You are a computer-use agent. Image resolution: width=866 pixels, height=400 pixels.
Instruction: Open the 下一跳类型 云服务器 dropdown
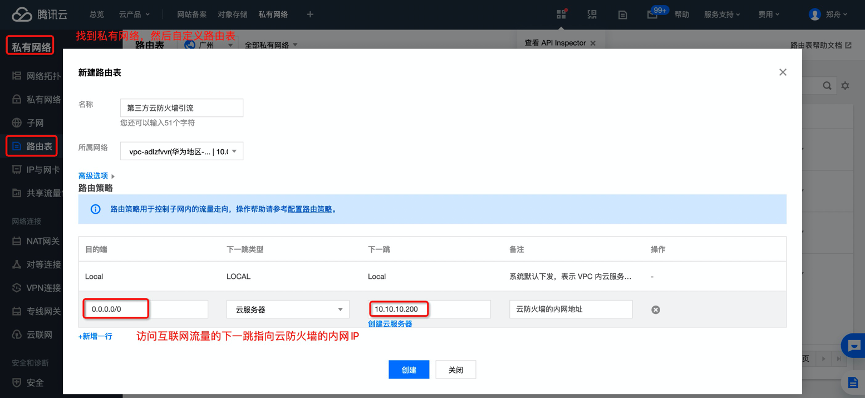(287, 310)
